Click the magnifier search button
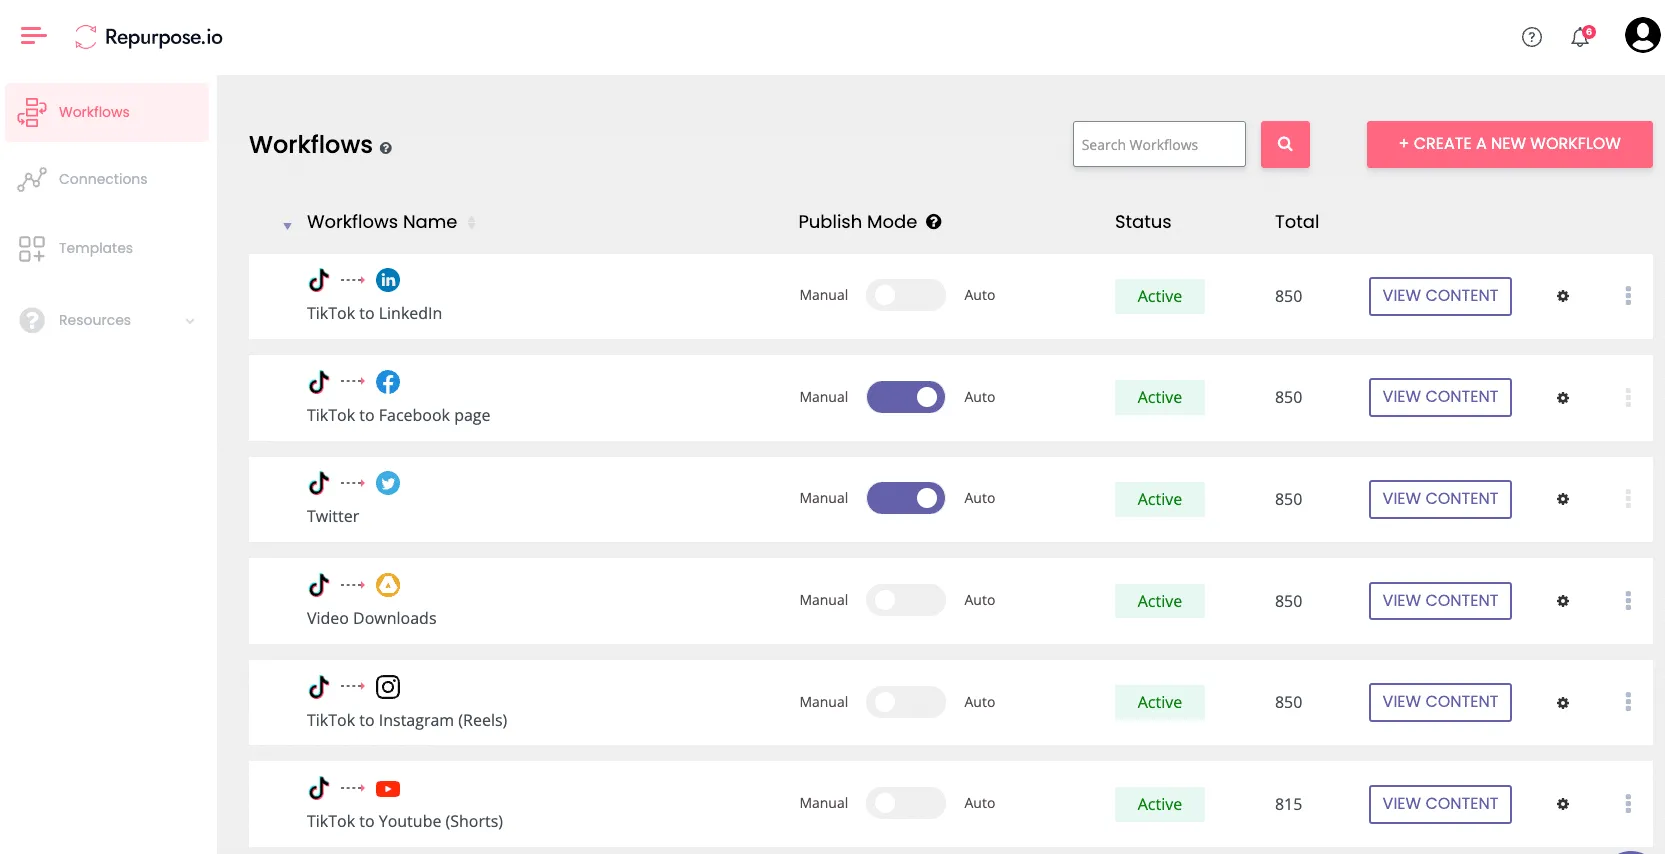 point(1285,144)
